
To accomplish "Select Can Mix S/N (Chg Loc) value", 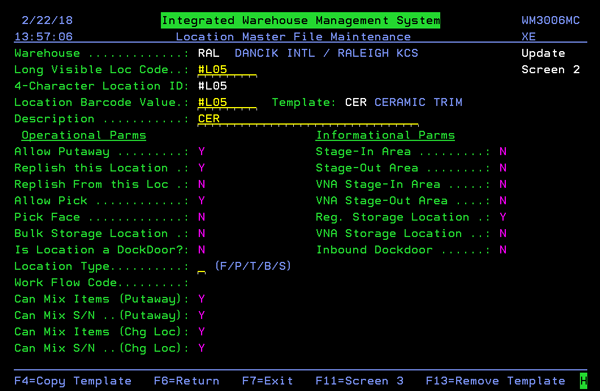I will (202, 348).
